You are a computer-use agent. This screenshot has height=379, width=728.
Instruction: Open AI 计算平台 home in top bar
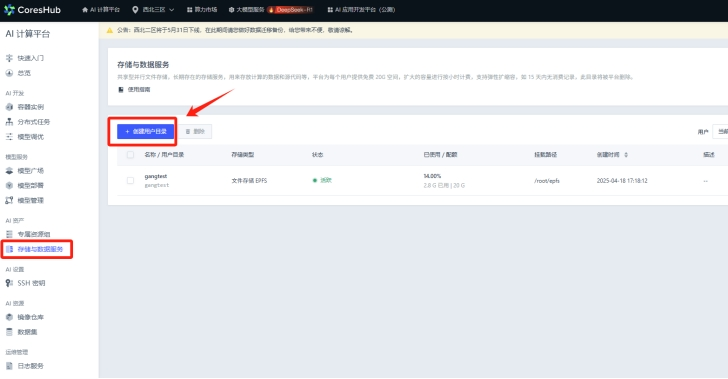[x=101, y=10]
